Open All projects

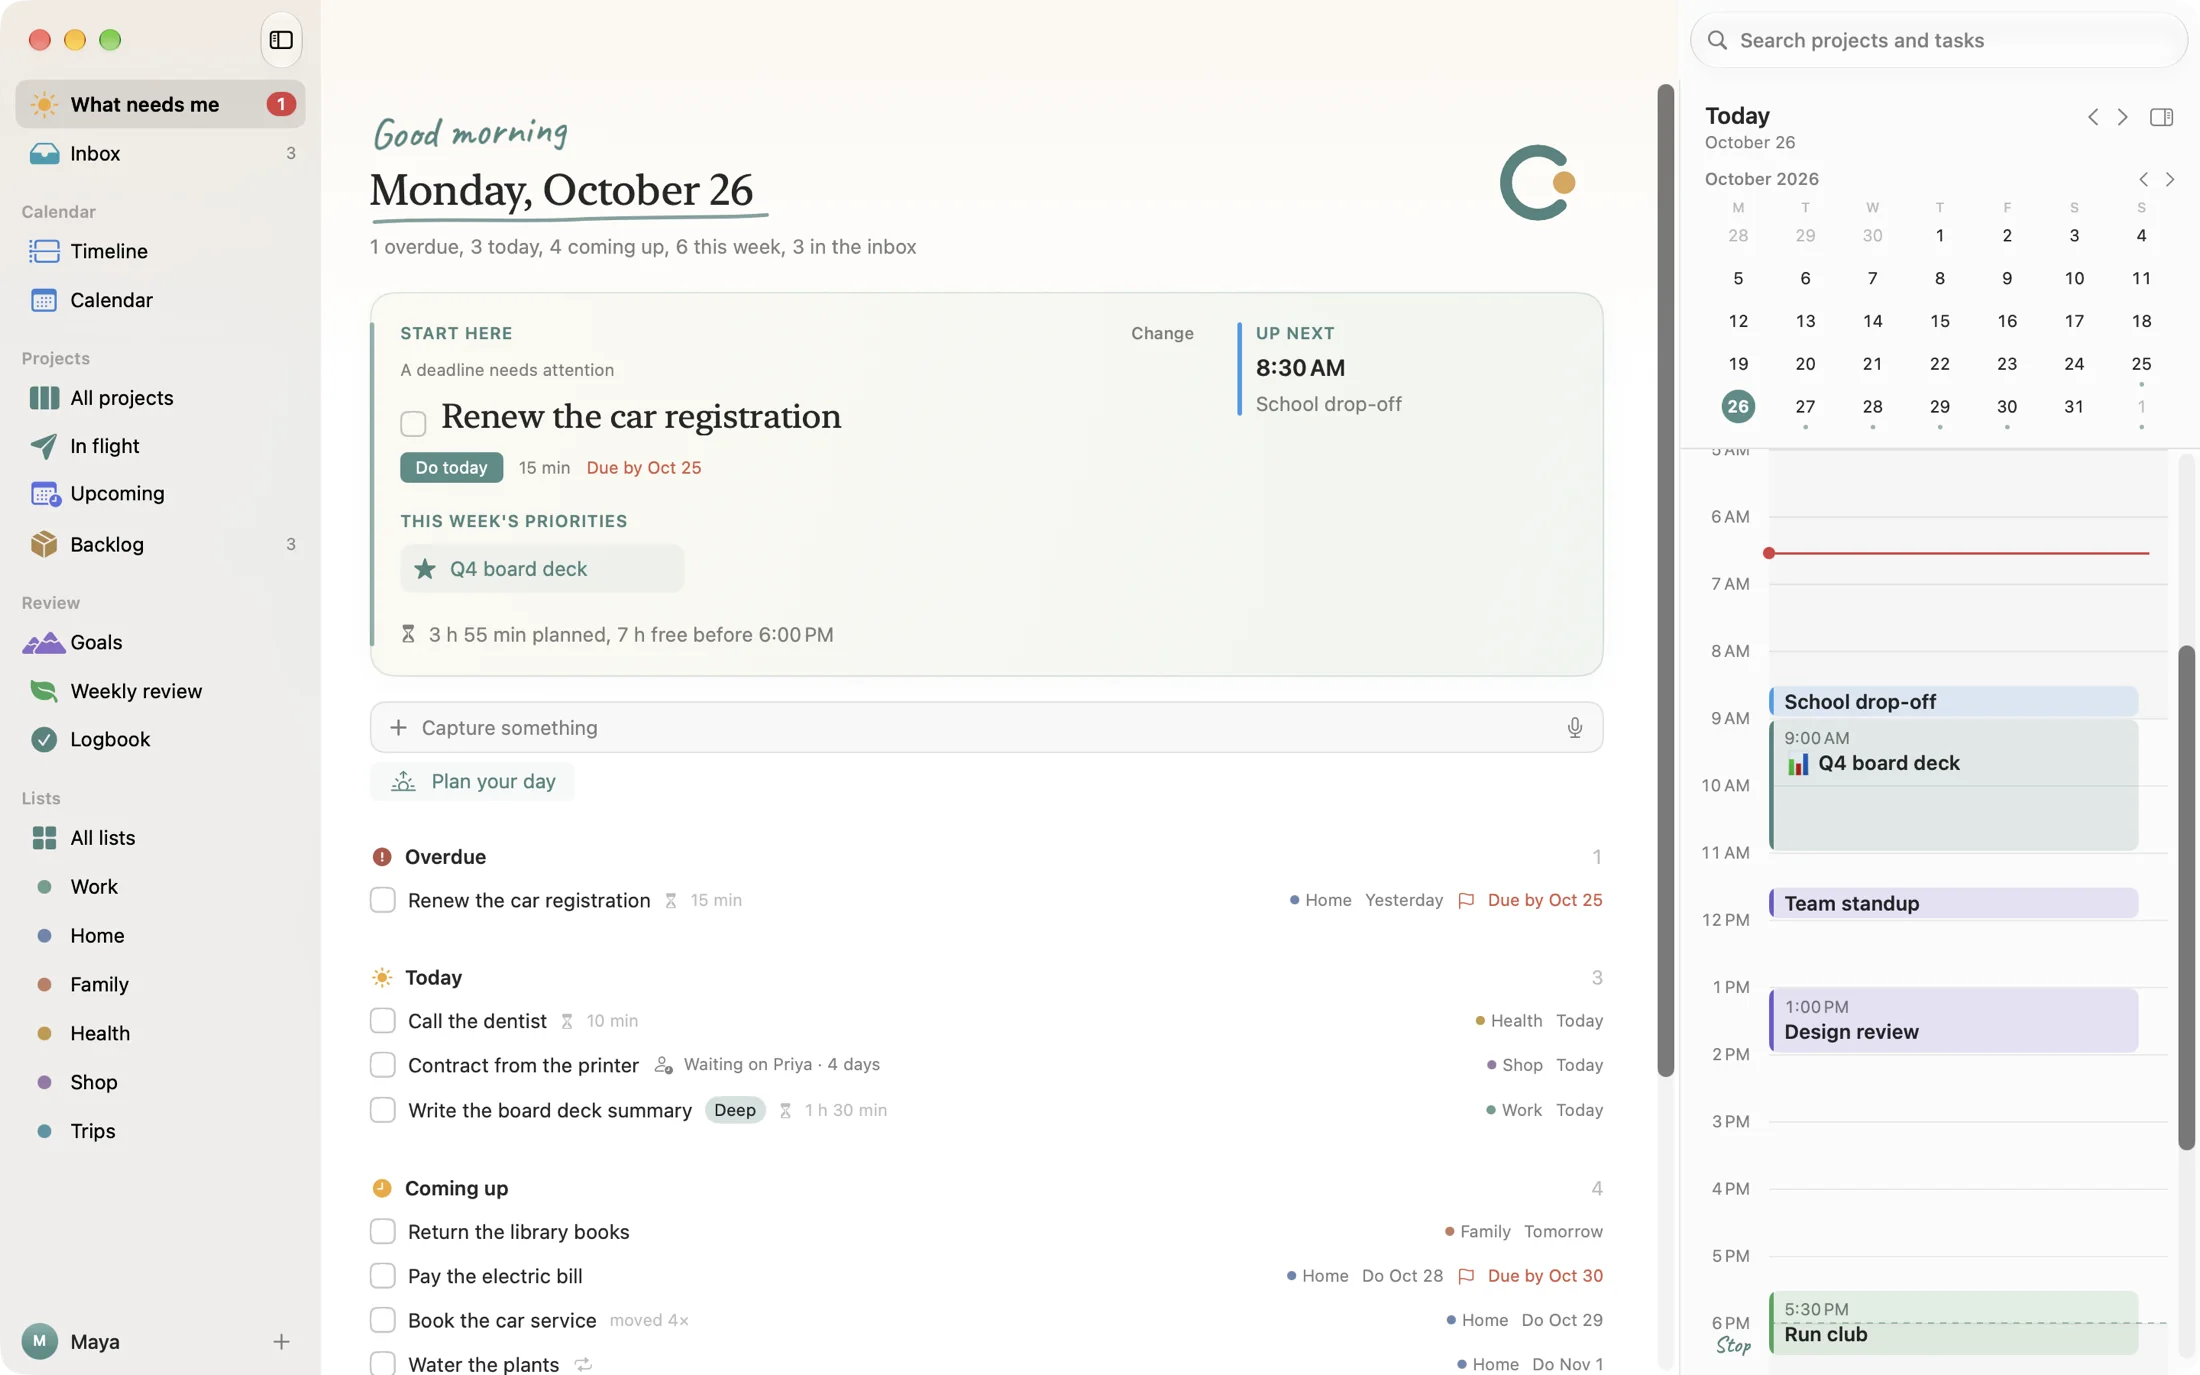pos(160,398)
